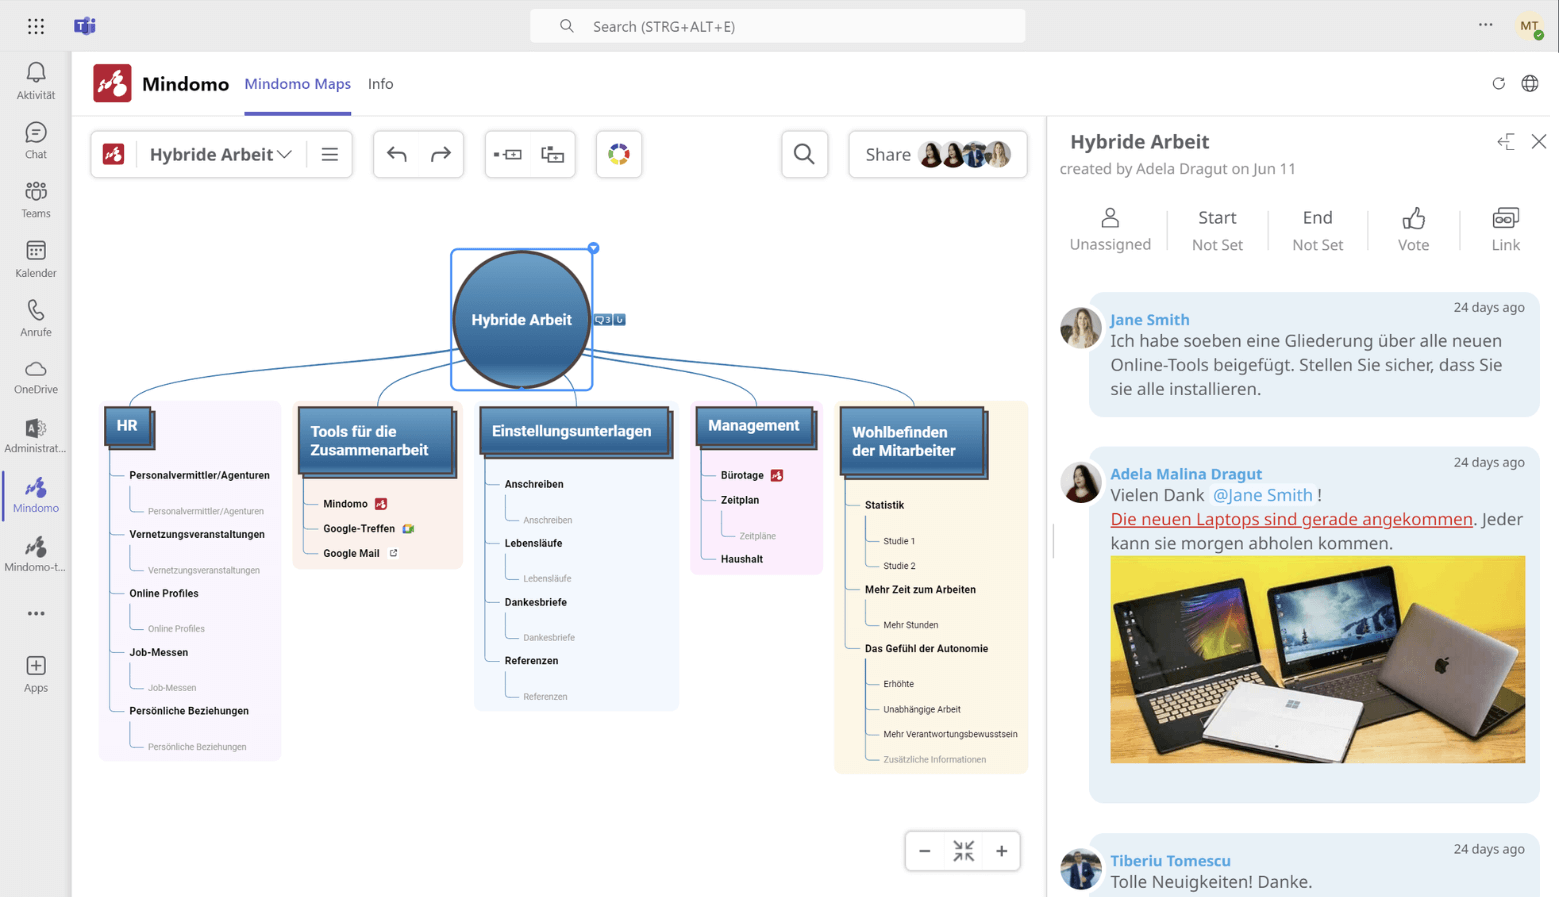Screen dimensions: 1559x897
Task: Open the Apps store in the sidebar
Action: coord(36,673)
